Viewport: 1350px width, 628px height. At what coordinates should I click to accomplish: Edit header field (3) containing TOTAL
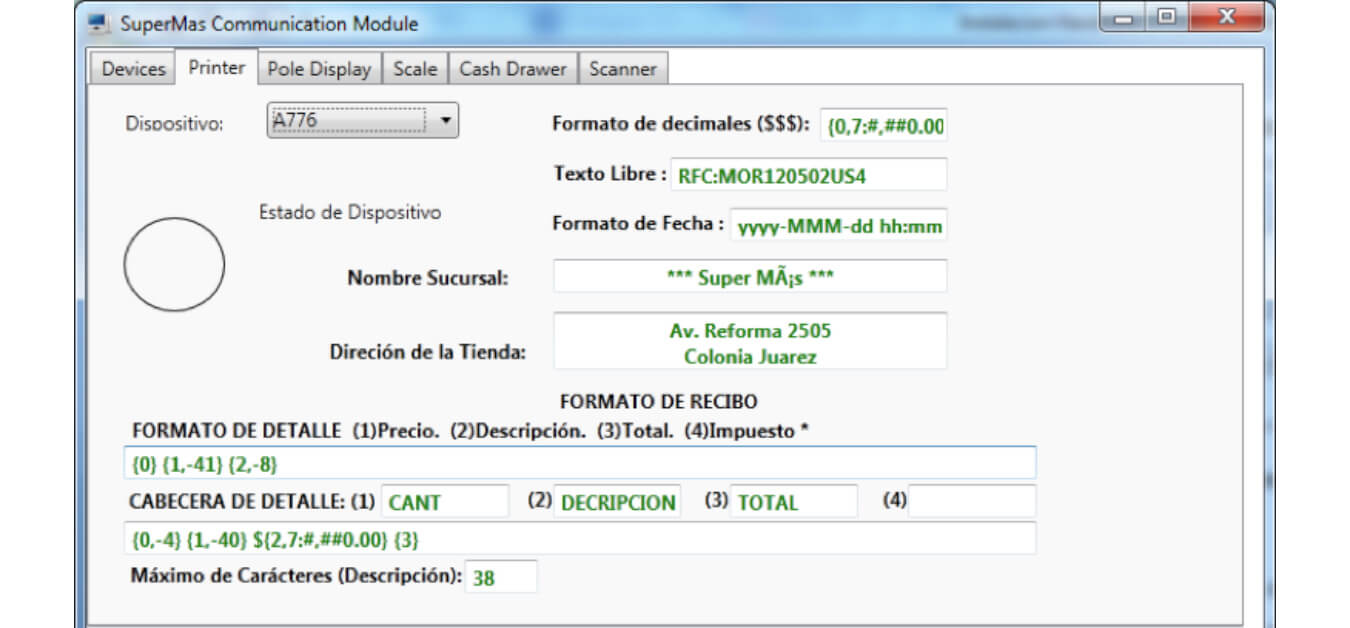tap(794, 501)
